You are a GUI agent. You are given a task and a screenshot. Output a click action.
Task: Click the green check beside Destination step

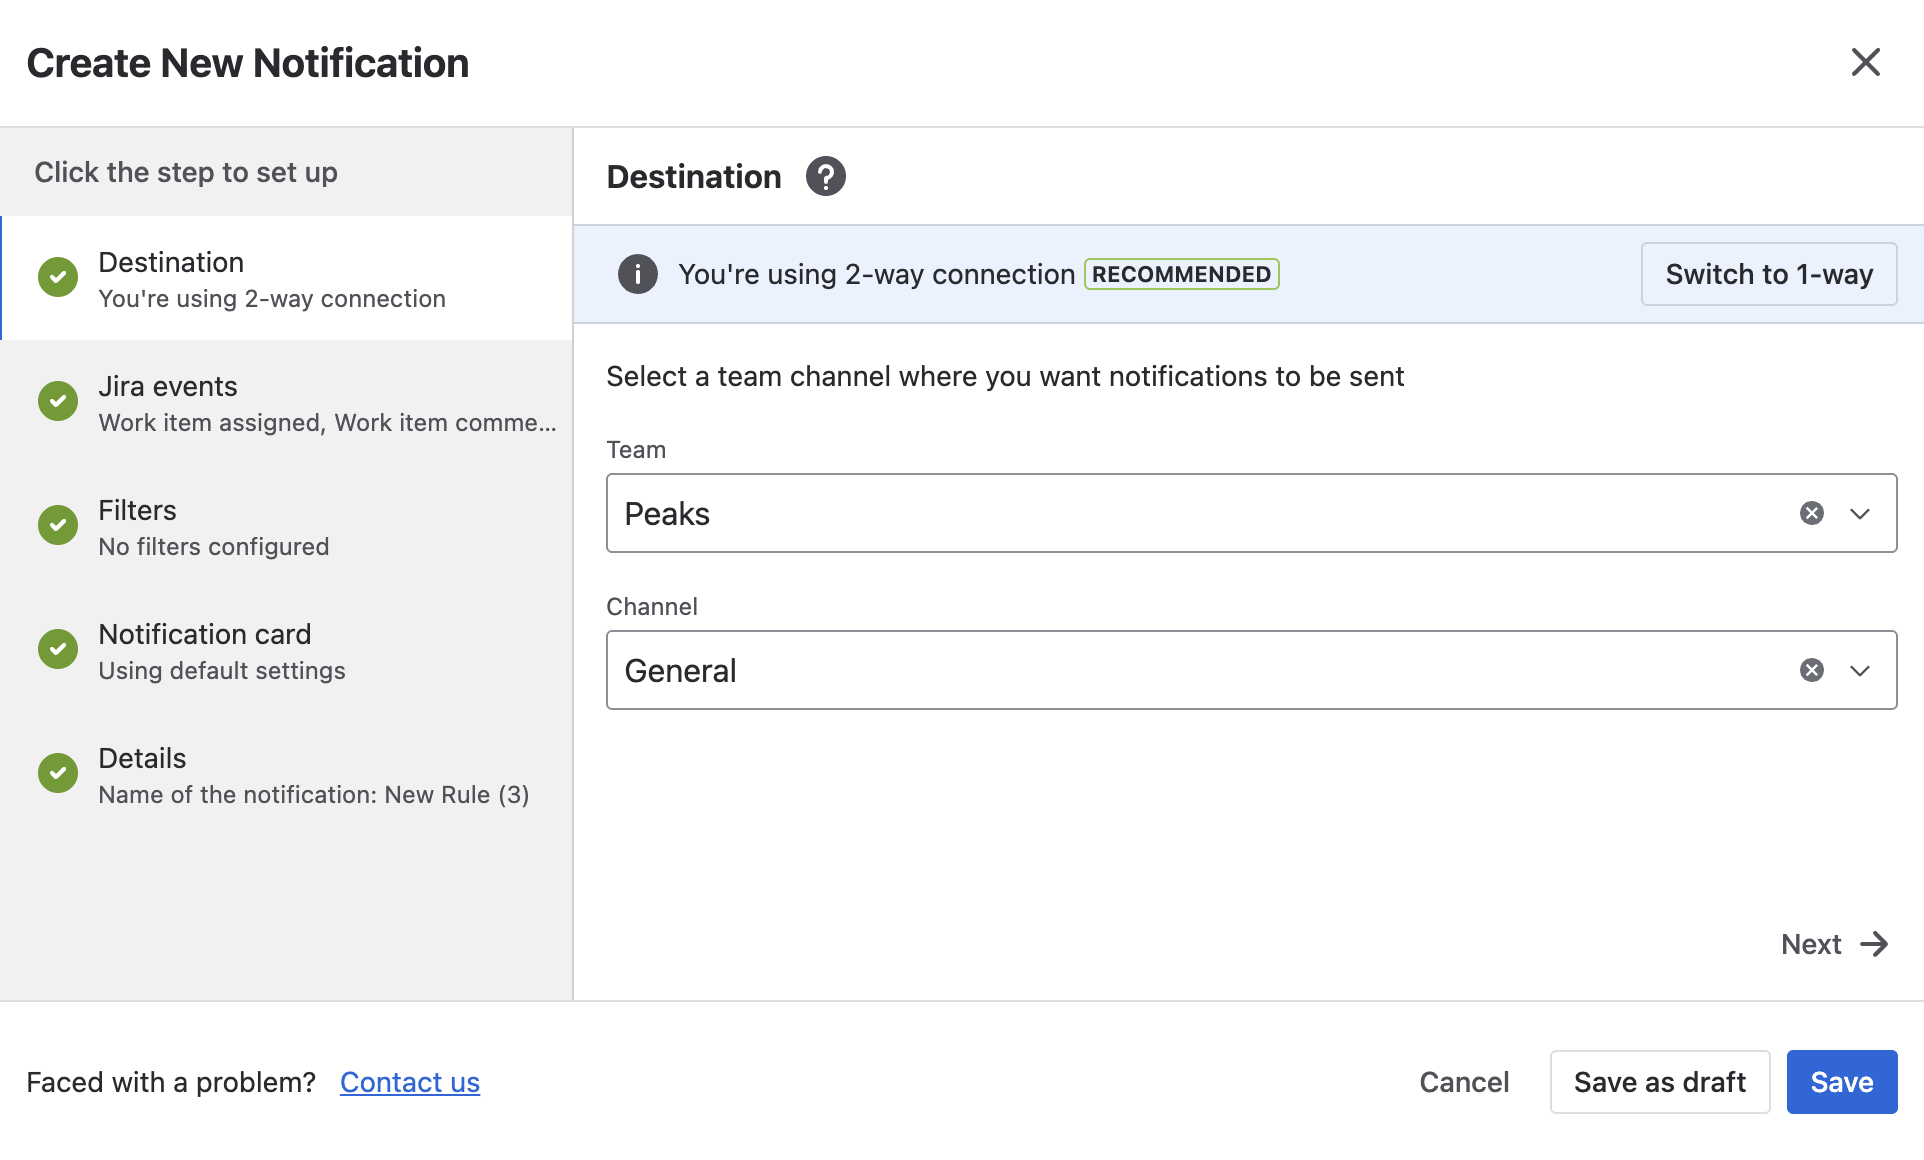(x=58, y=277)
